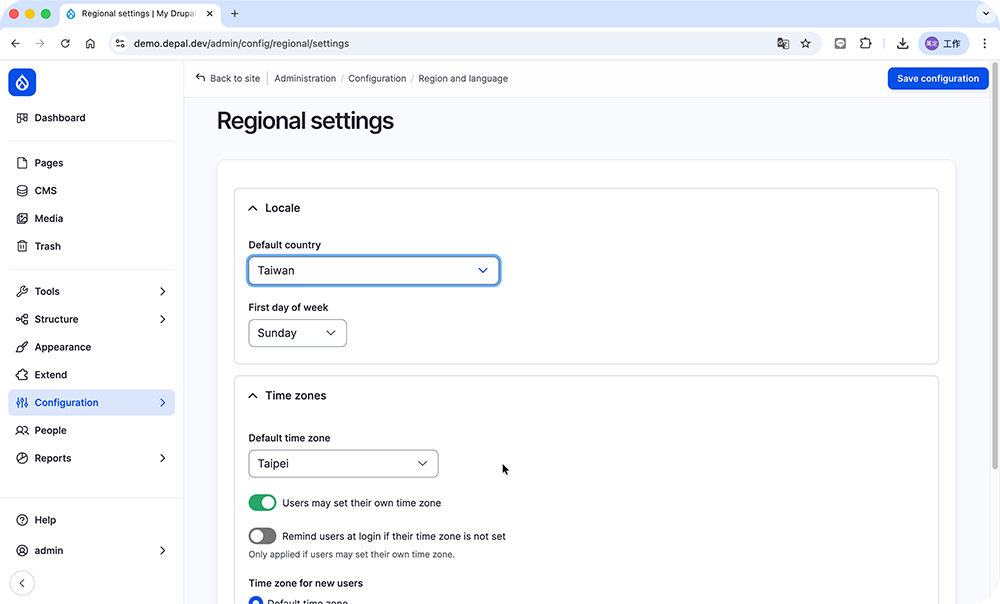Click the browser reload icon
This screenshot has height=604, width=1000.
(65, 44)
